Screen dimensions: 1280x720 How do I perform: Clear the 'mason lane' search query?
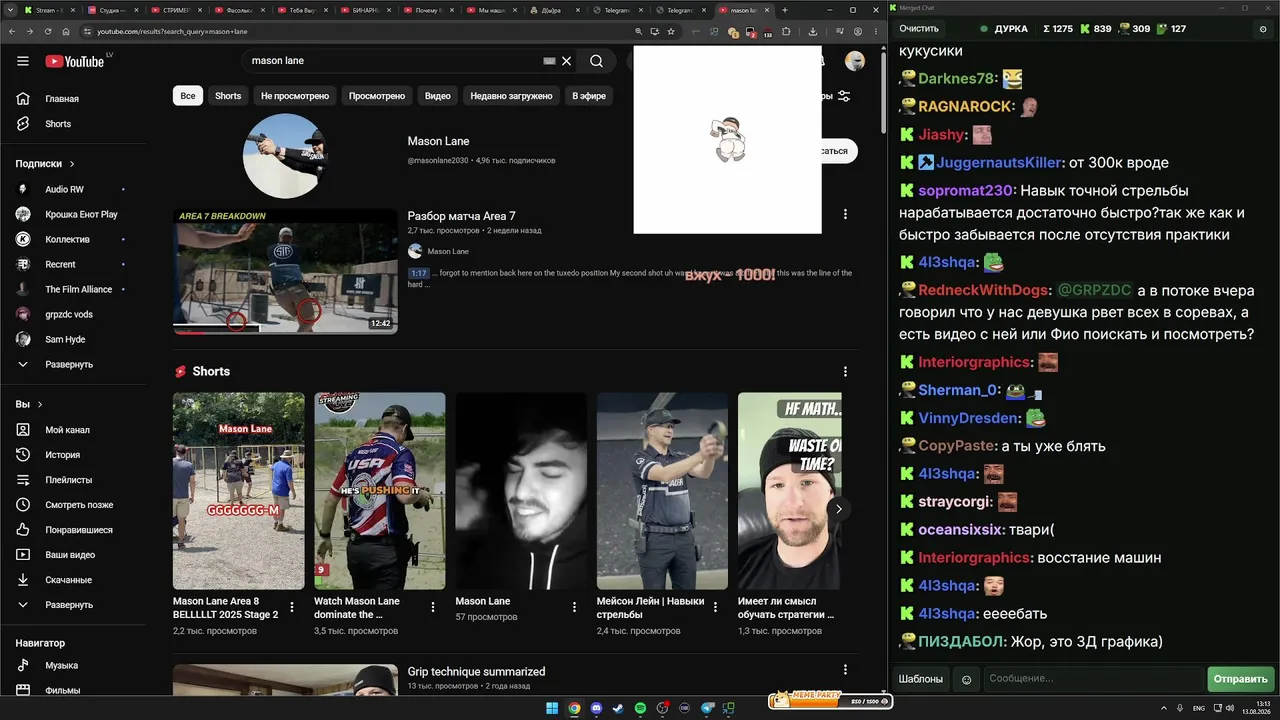[566, 61]
